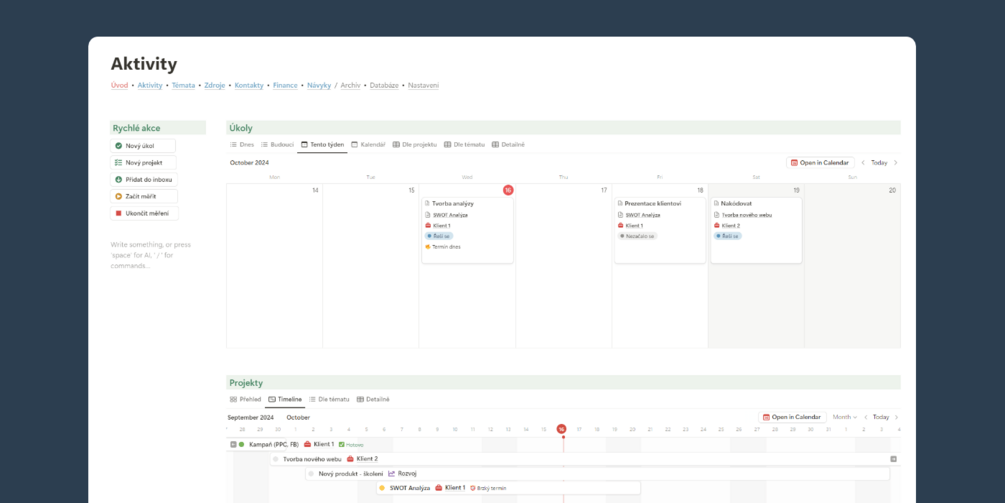The image size is (1005, 503).
Task: Click the Nový projekt button
Action: [143, 163]
